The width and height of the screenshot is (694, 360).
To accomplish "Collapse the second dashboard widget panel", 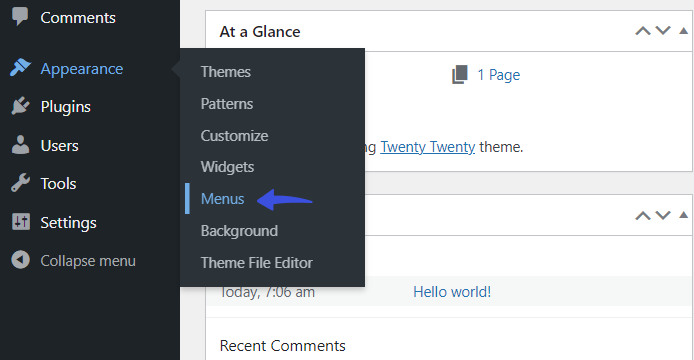I will tap(683, 215).
